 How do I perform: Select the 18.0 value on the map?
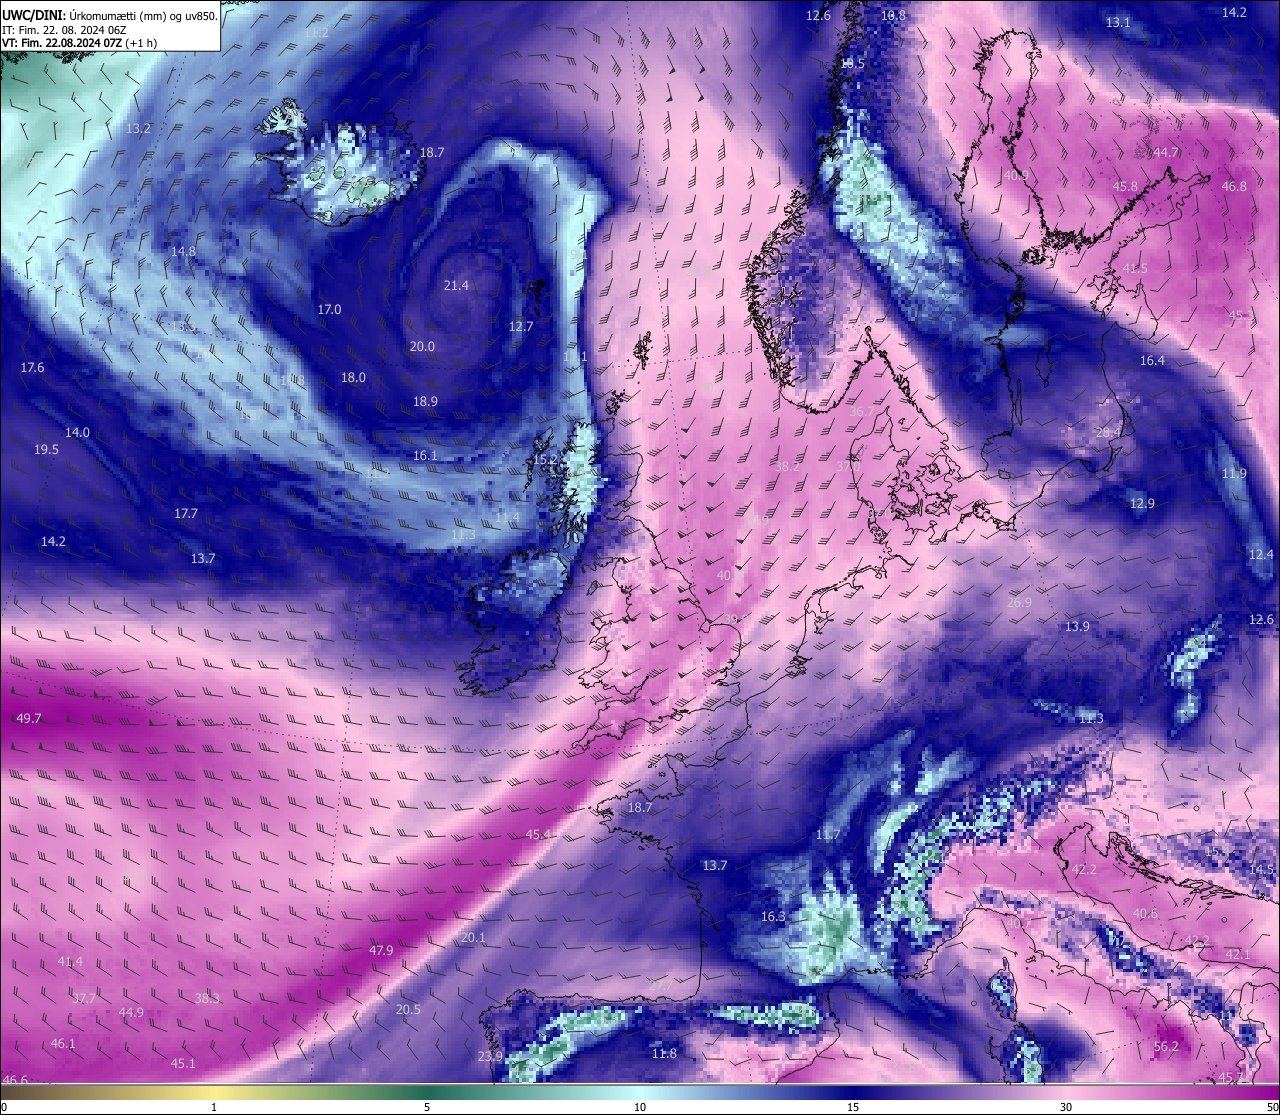pos(353,377)
